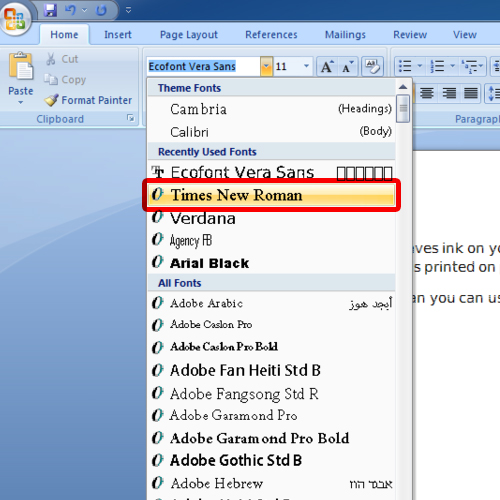Click the font list scrollbar thumb

[403, 109]
